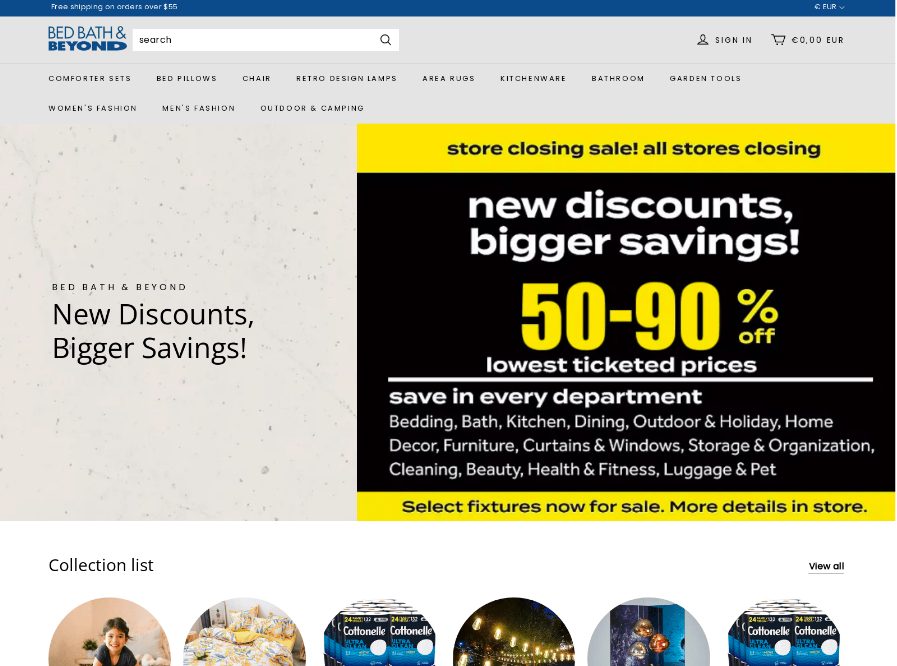The image size is (897, 666).
Task: Open the Comforter Sets menu
Action: pyautogui.click(x=90, y=78)
